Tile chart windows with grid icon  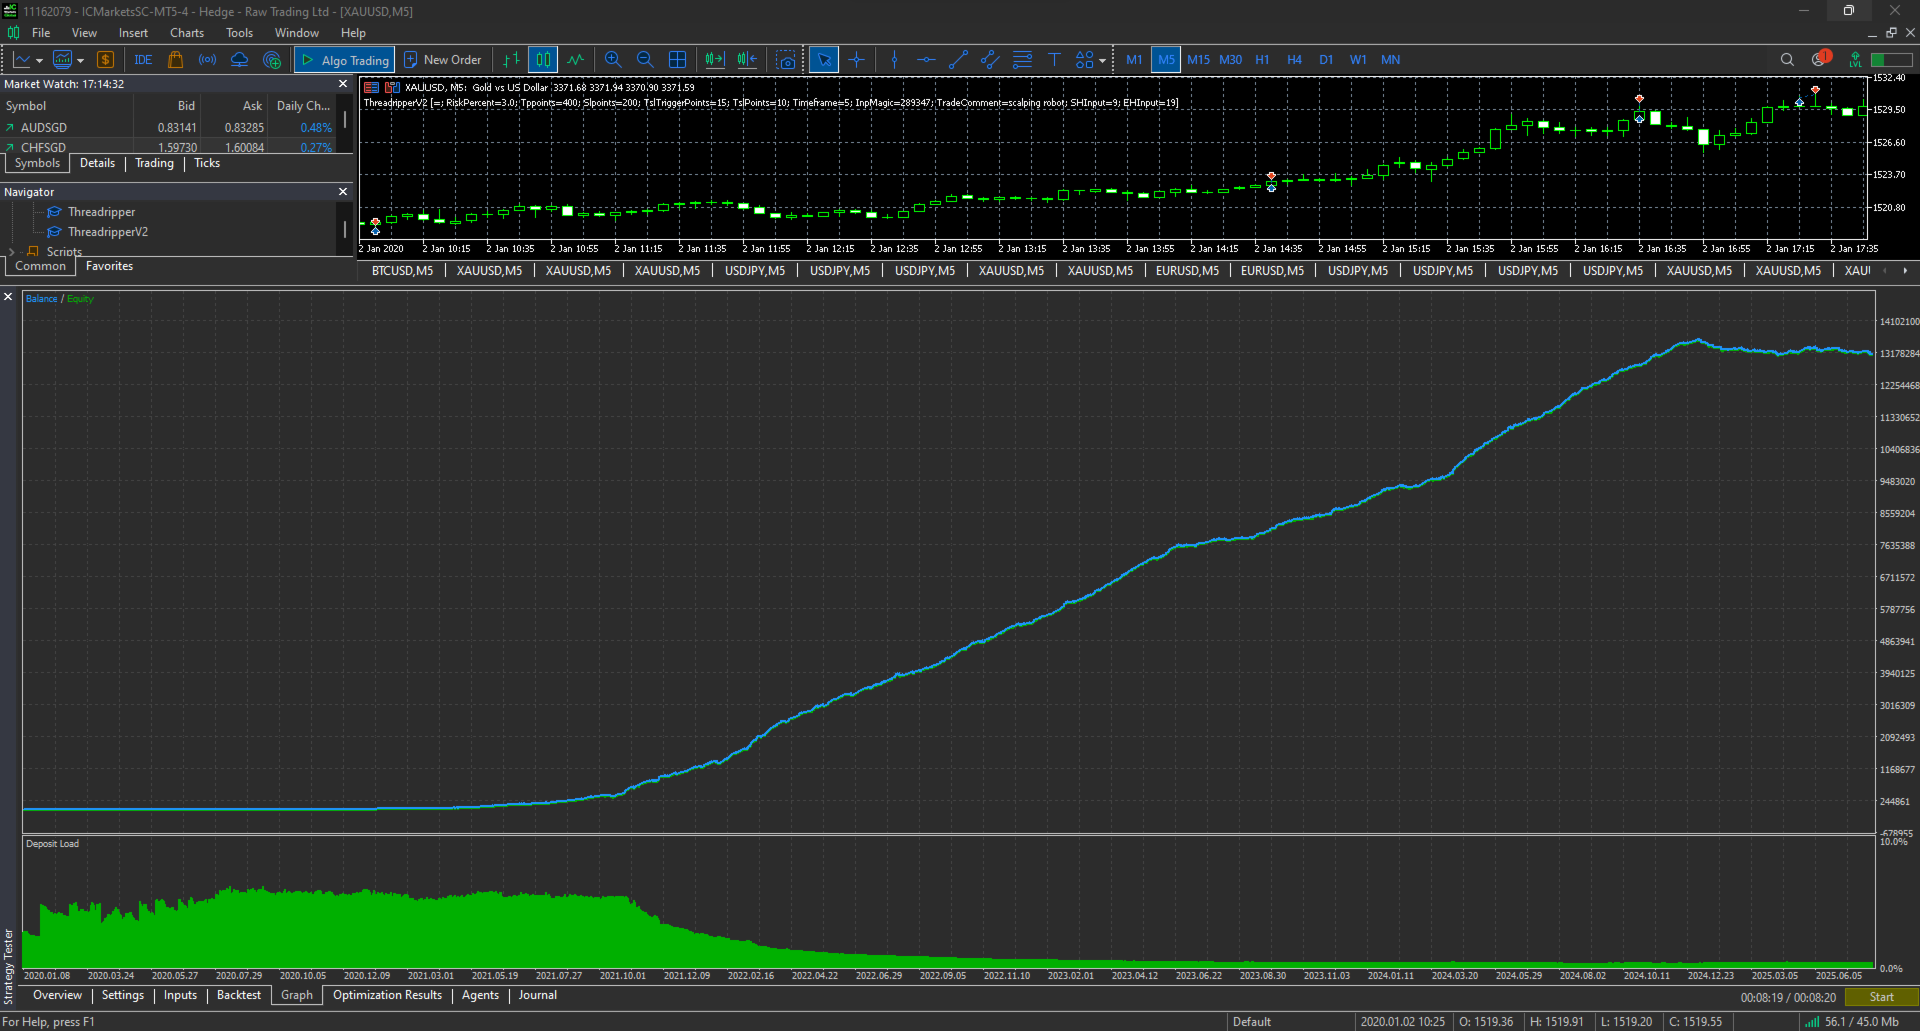point(677,60)
